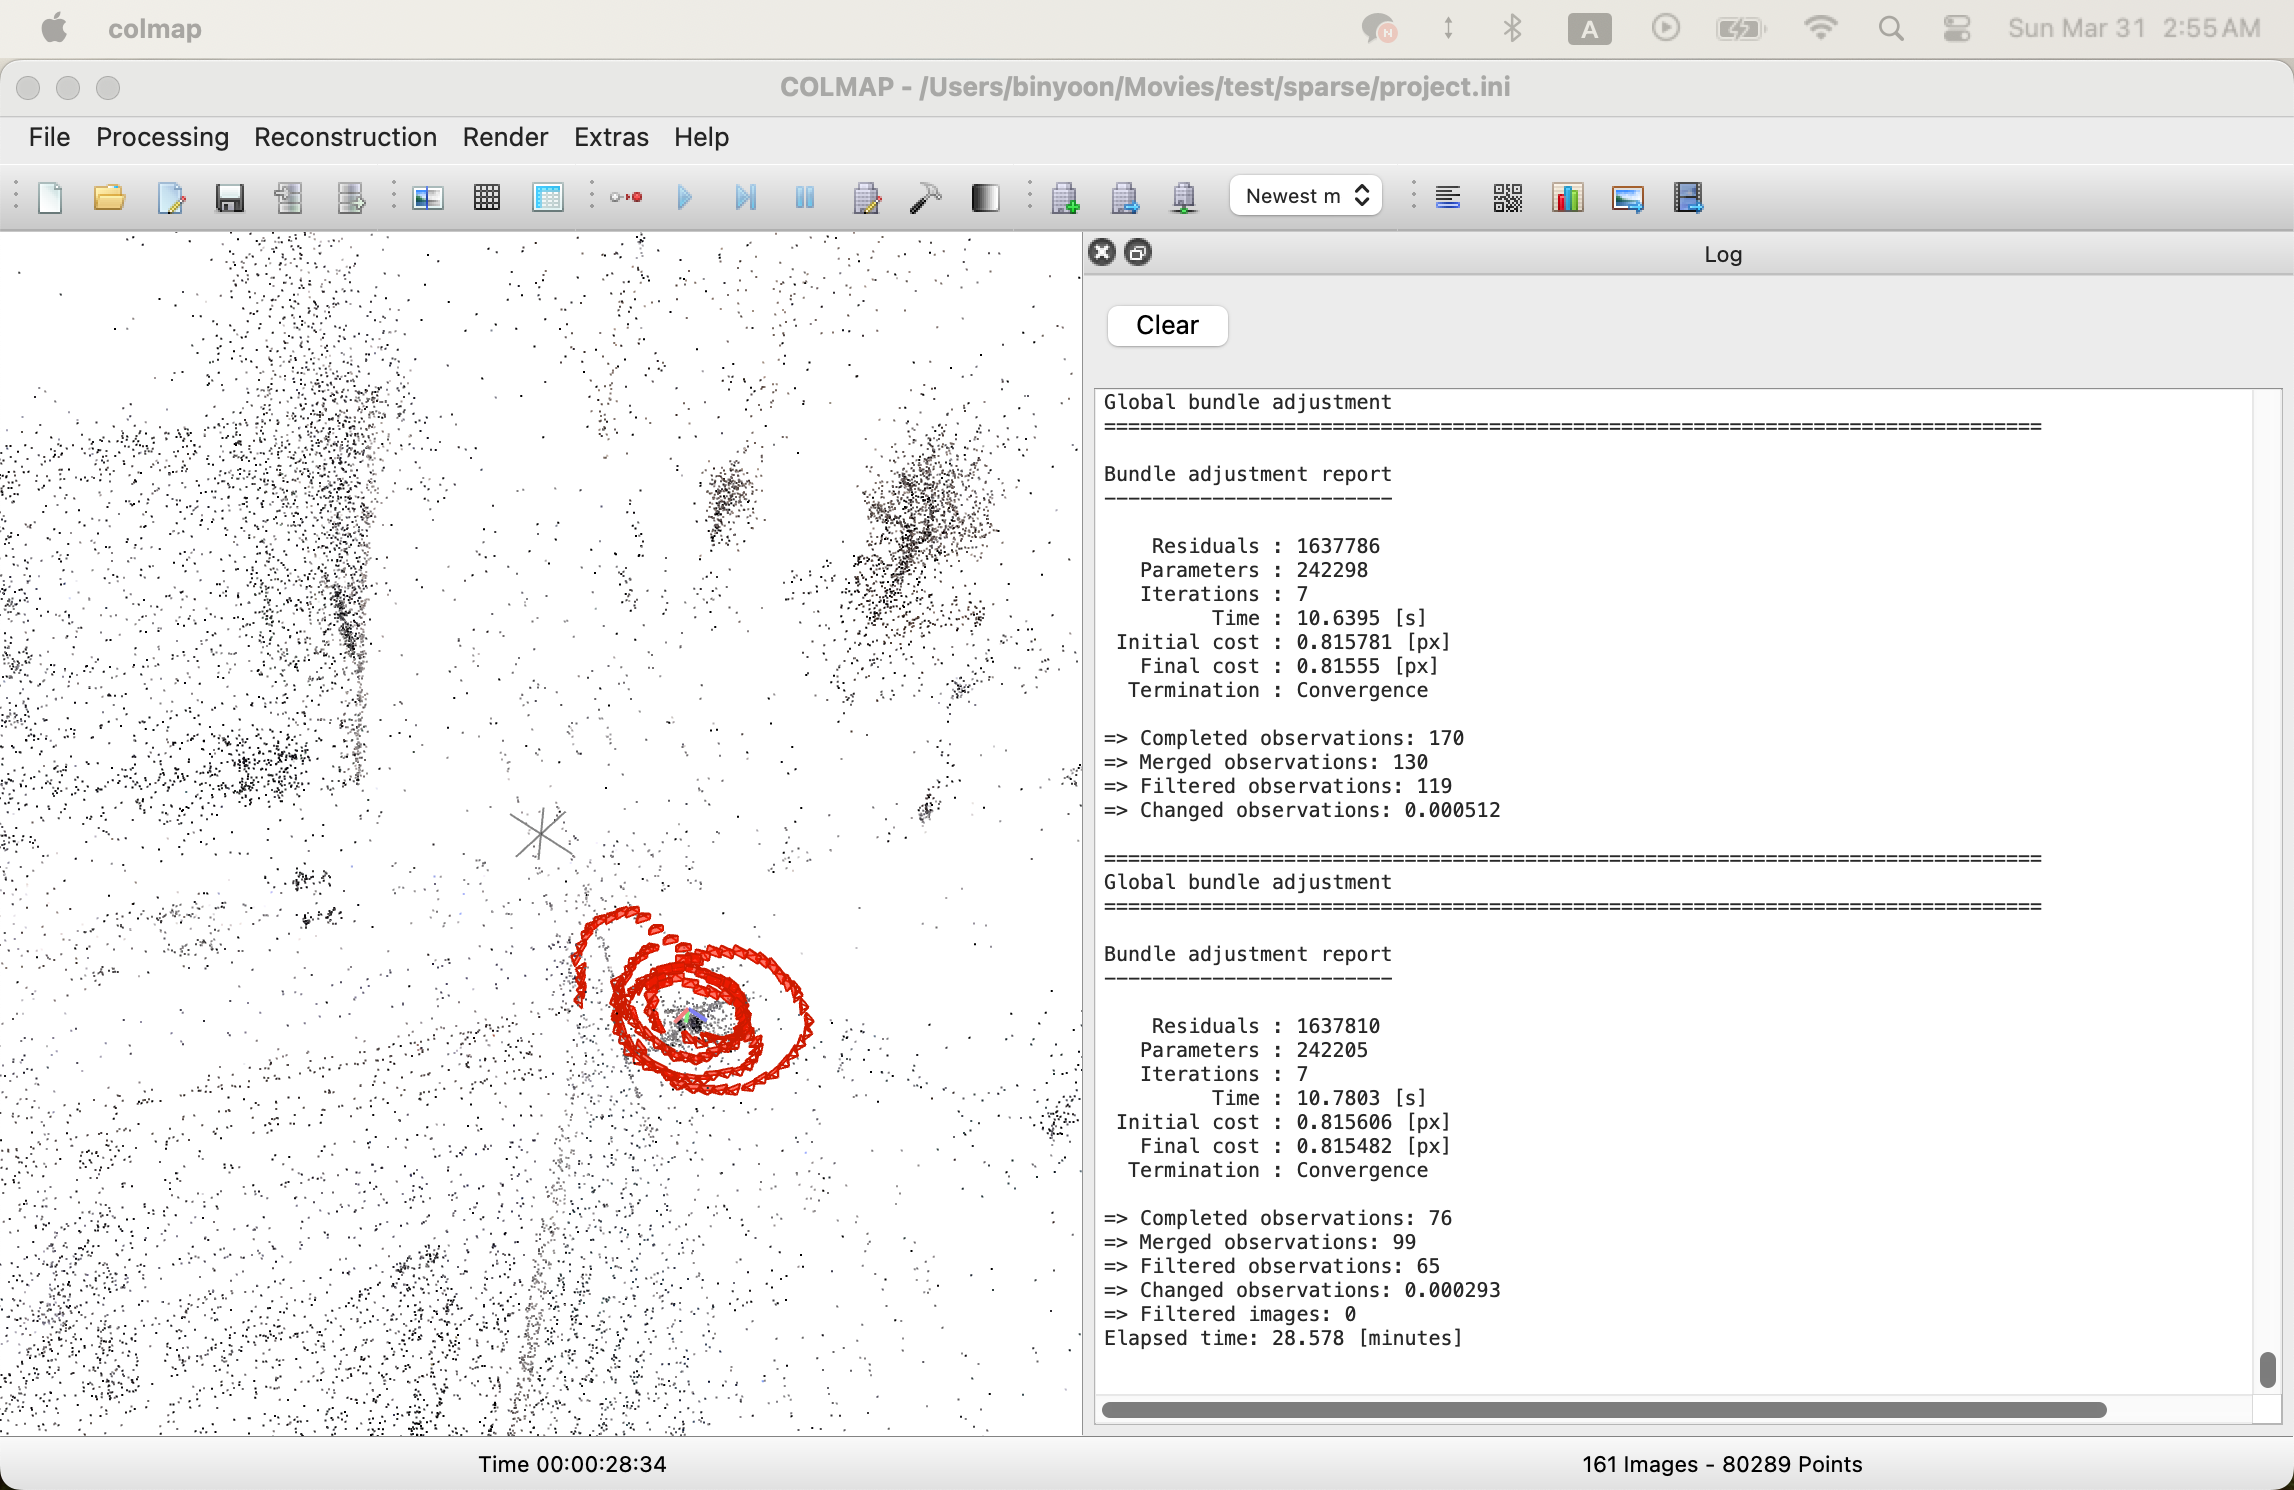The image size is (2294, 1490).
Task: Open the Reconstruction menu
Action: pyautogui.click(x=345, y=137)
